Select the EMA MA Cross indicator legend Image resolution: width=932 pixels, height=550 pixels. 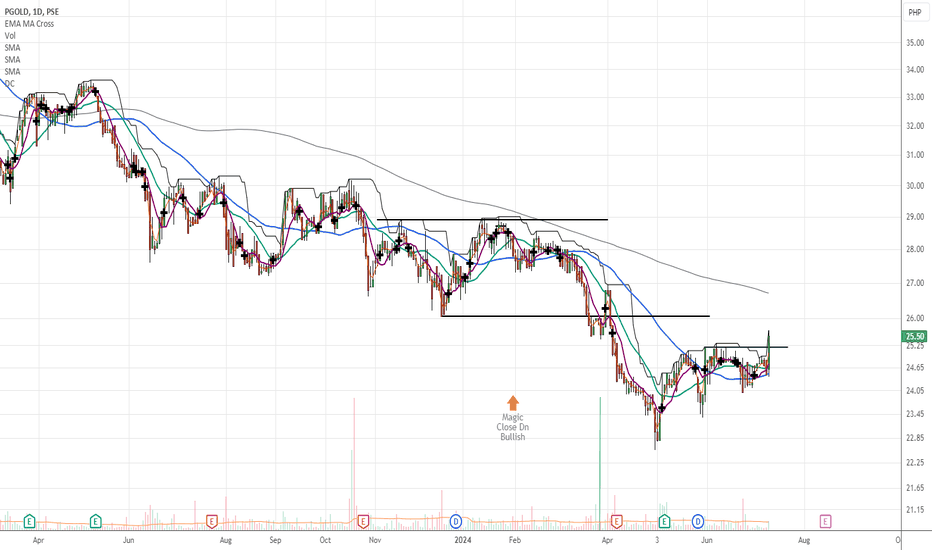click(29, 24)
